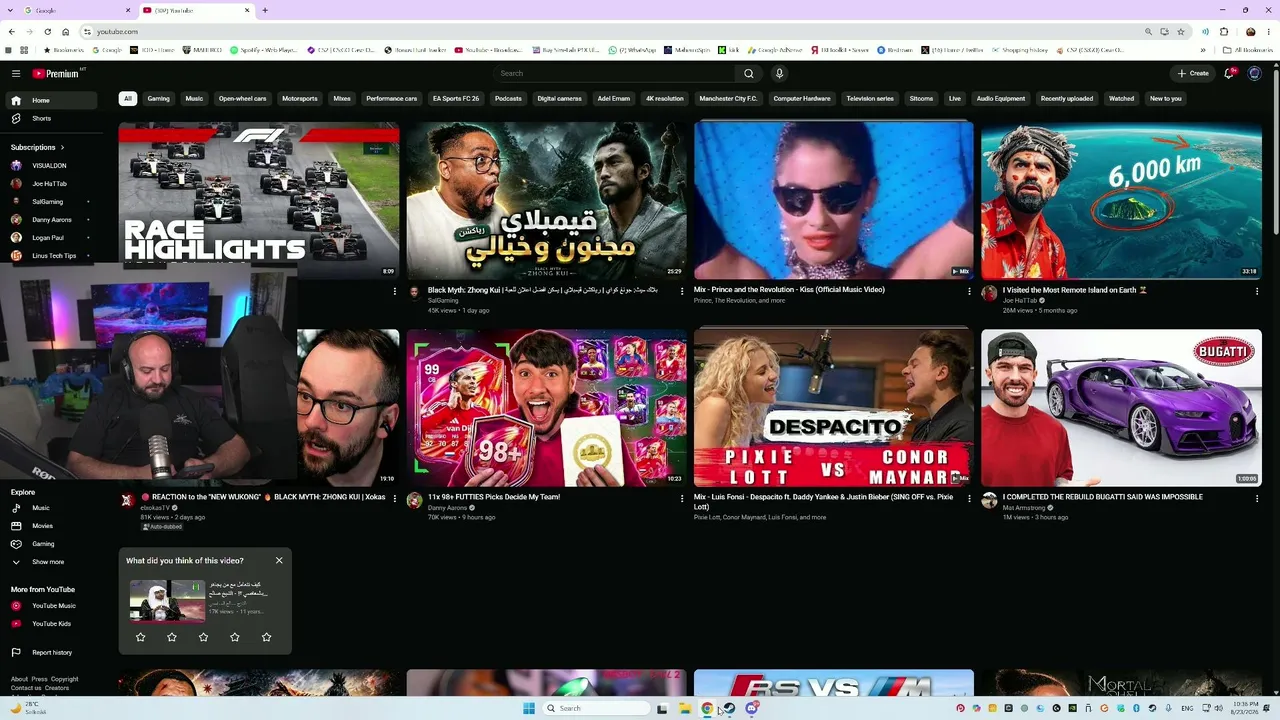This screenshot has width=1280, height=720.
Task: Open the Copyright footer link
Action: [65, 679]
